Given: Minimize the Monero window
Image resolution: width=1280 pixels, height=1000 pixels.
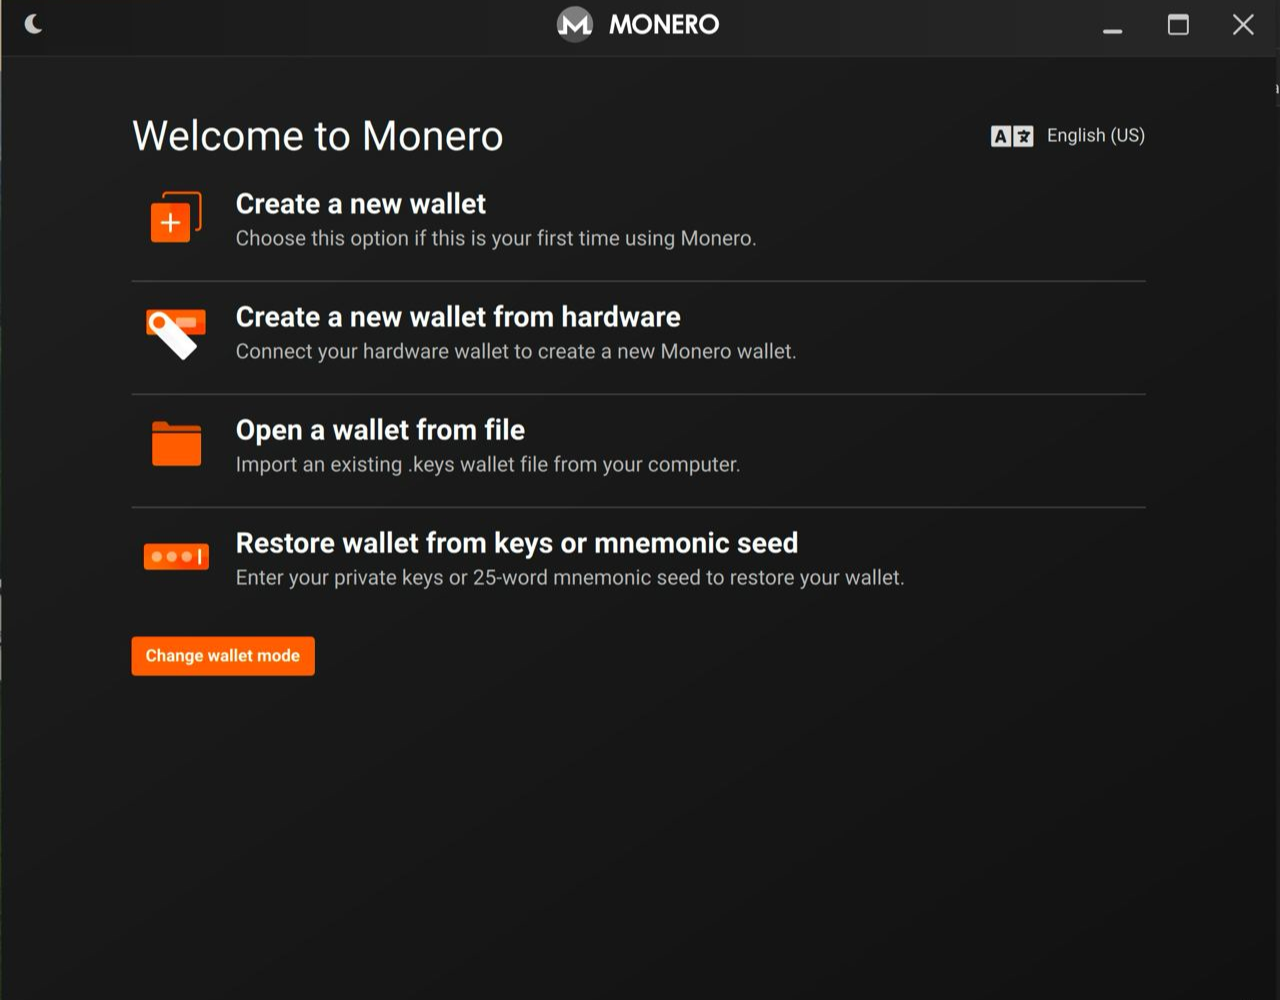Looking at the screenshot, I should pos(1112,26).
